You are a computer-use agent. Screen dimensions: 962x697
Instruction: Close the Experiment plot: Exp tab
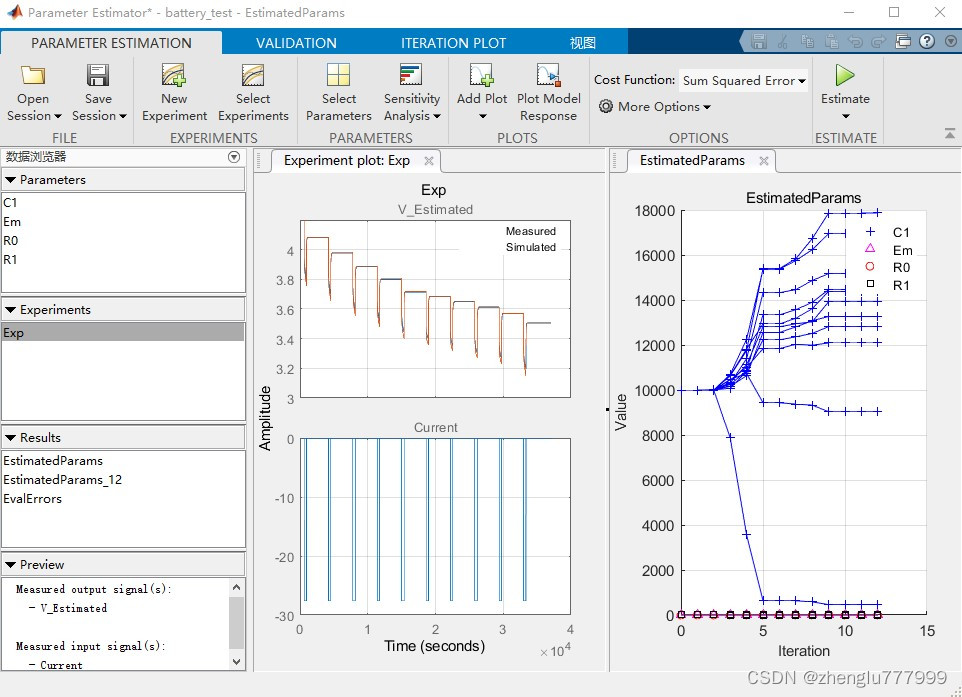[429, 160]
